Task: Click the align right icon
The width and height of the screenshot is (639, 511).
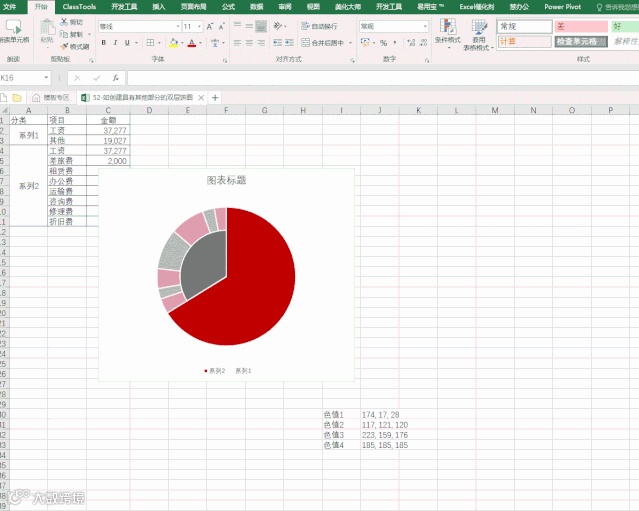Action: pos(261,42)
